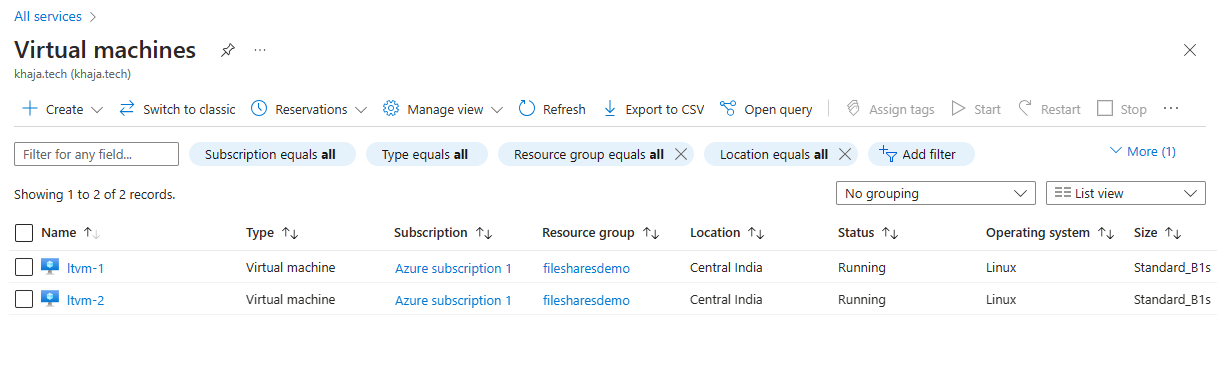Sort by the Subscription column
This screenshot has height=389, width=1217.
click(443, 233)
